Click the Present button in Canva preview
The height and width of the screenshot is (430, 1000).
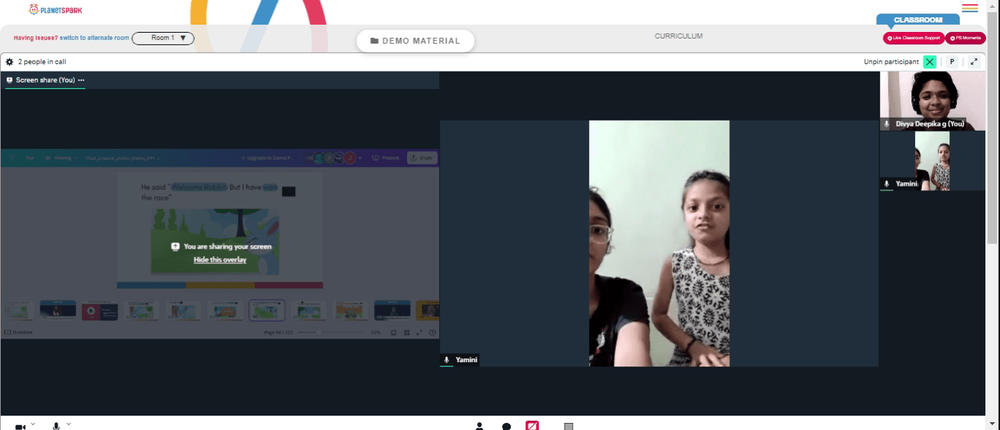pyautogui.click(x=386, y=158)
